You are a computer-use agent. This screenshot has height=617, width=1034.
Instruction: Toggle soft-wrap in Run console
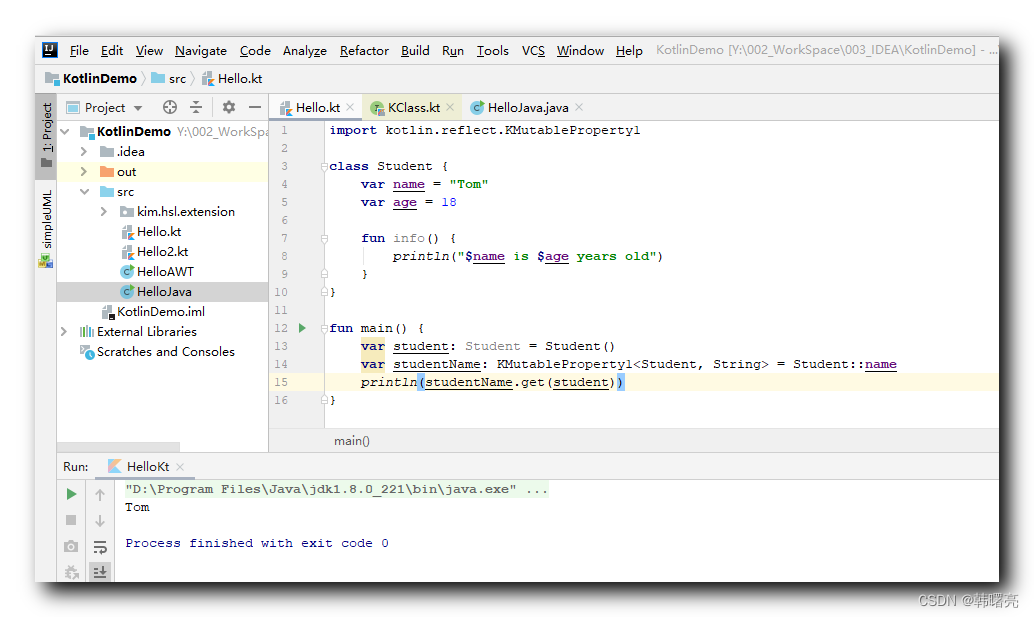[100, 546]
